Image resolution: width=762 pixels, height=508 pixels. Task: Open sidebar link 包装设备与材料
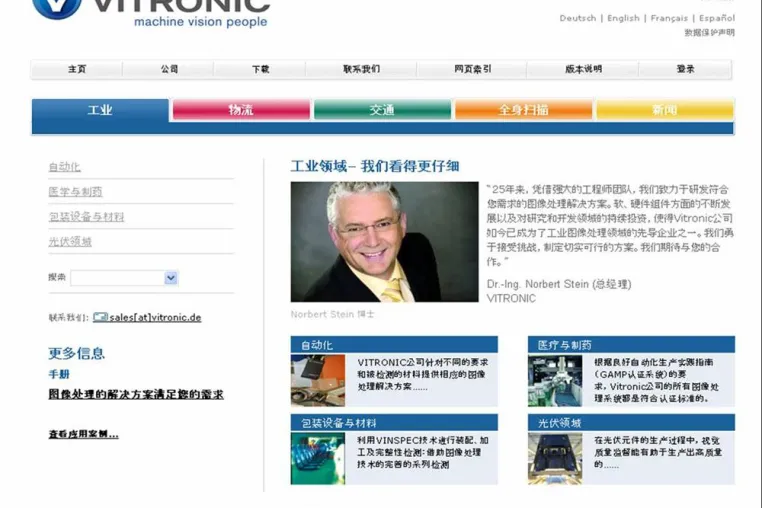[x=87, y=217]
